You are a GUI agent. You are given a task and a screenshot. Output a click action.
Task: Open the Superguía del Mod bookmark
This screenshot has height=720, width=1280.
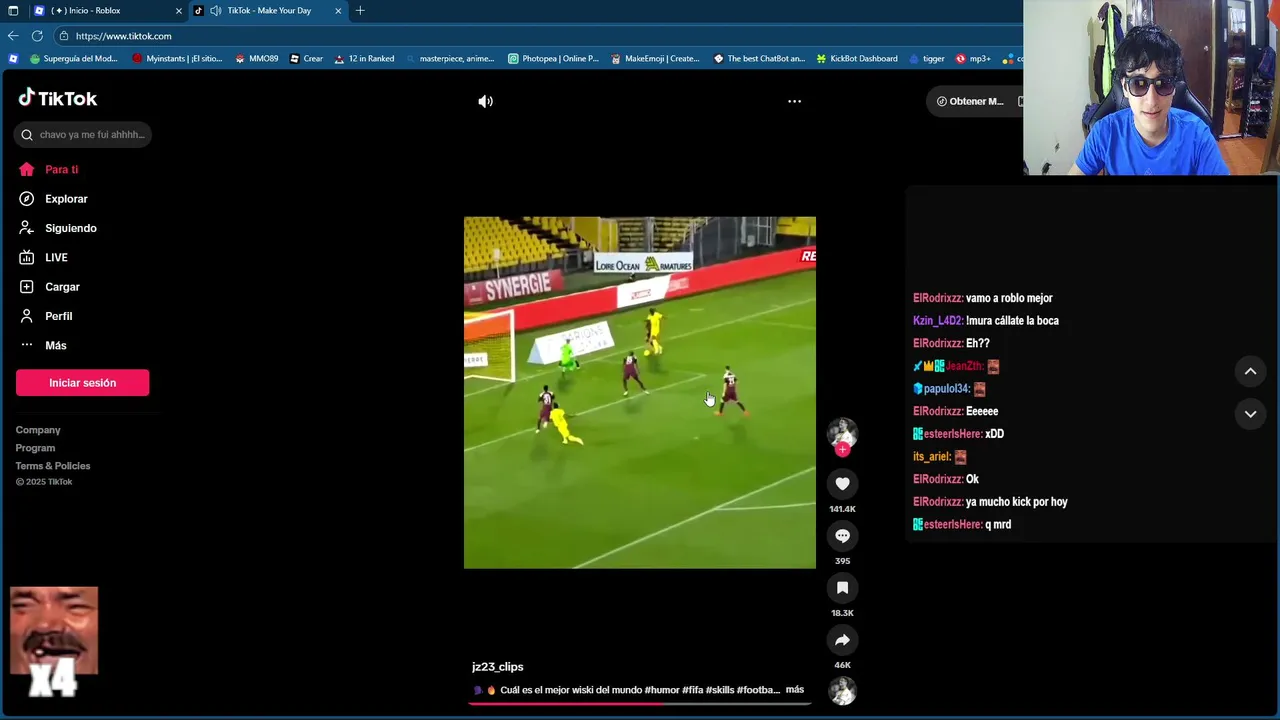(x=74, y=59)
